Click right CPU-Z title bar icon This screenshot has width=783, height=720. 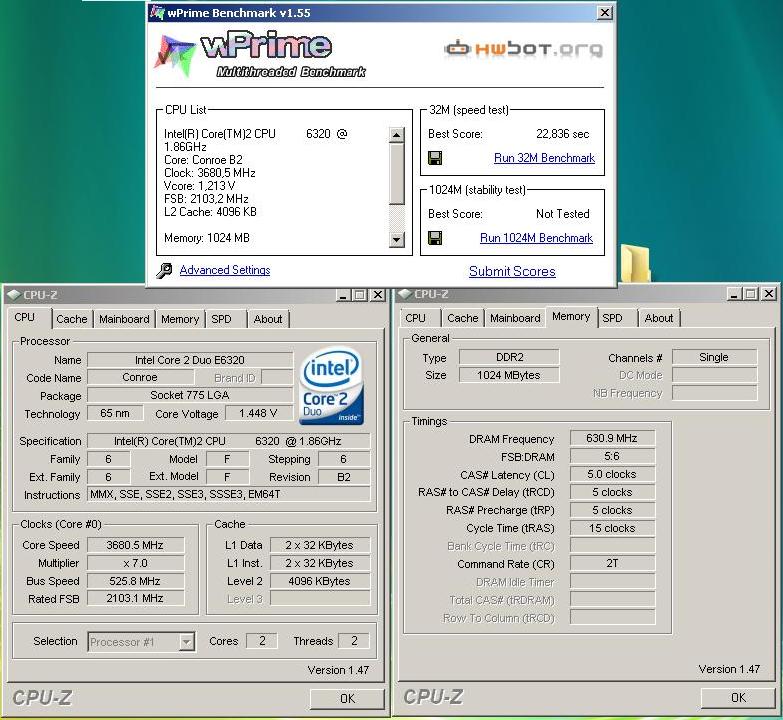(x=404, y=294)
